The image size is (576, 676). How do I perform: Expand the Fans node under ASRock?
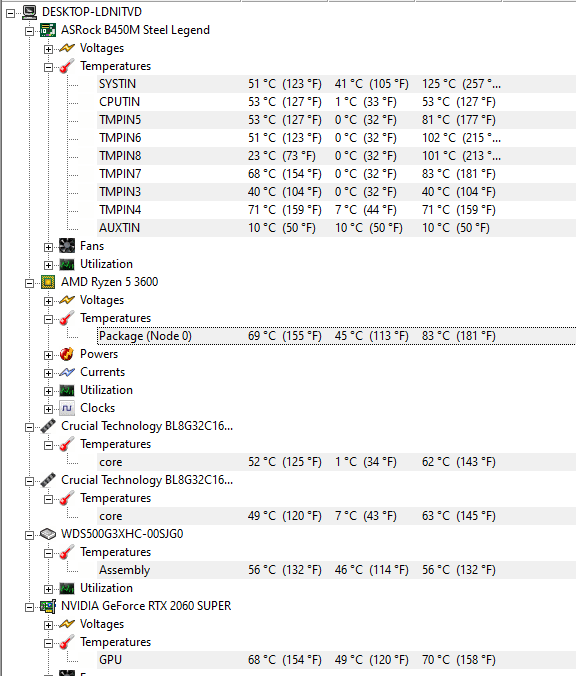coord(48,247)
